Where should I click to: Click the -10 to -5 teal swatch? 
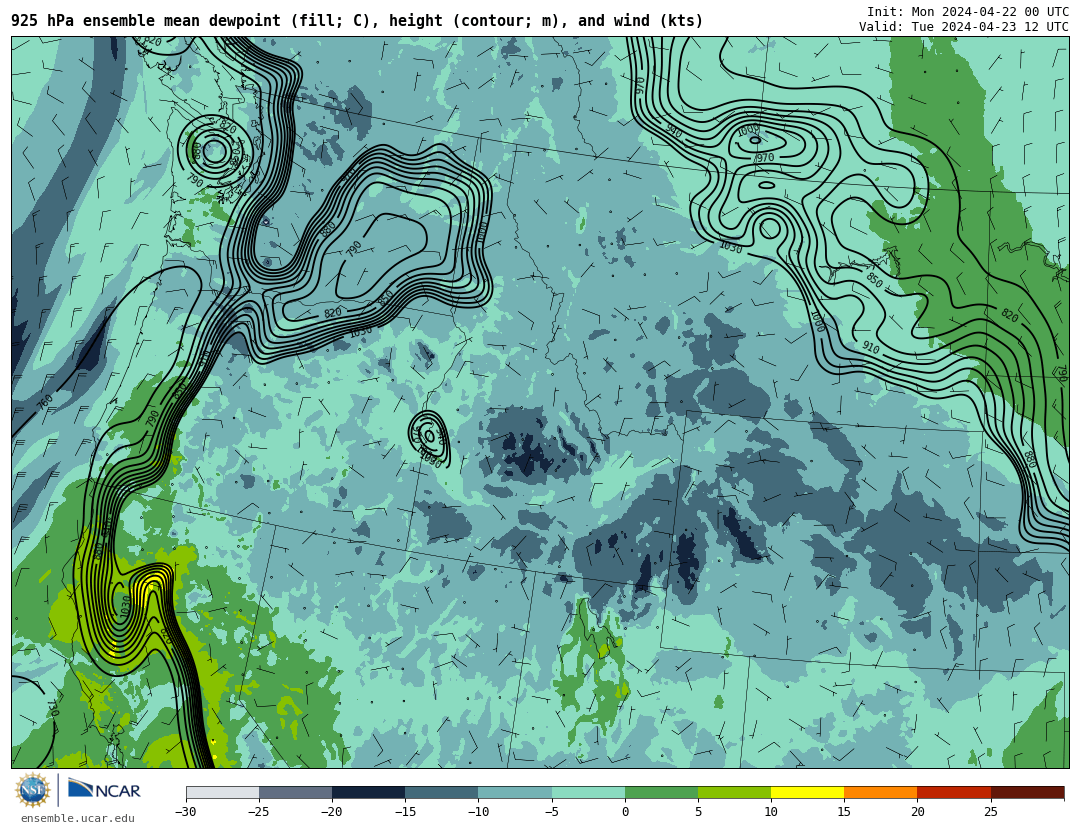tap(515, 792)
